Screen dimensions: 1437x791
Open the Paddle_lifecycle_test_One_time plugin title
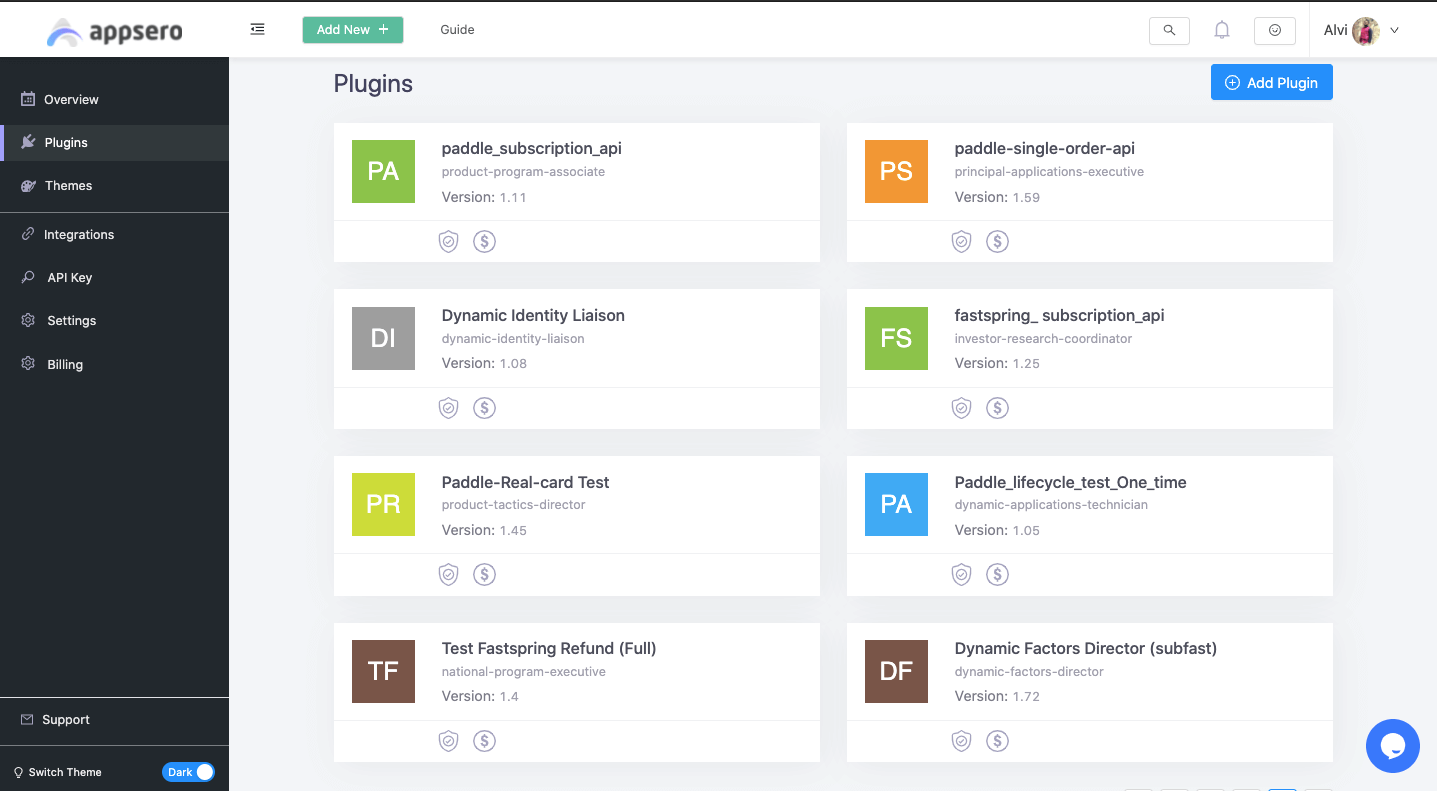(1071, 482)
